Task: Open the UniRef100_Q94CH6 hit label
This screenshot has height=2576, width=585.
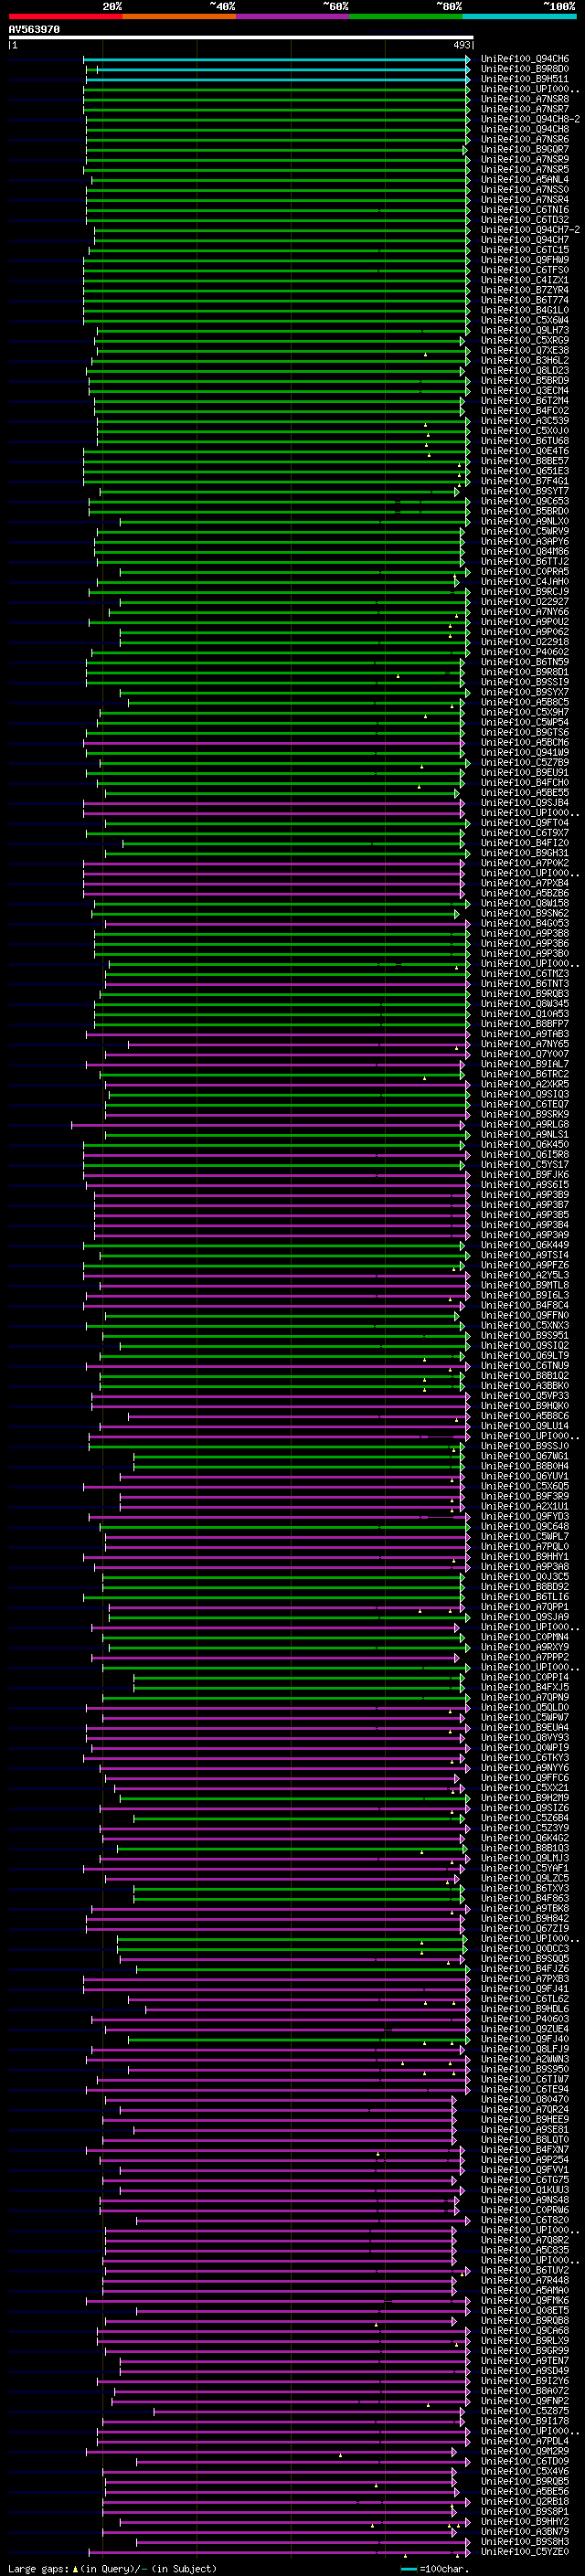Action: coord(525,59)
